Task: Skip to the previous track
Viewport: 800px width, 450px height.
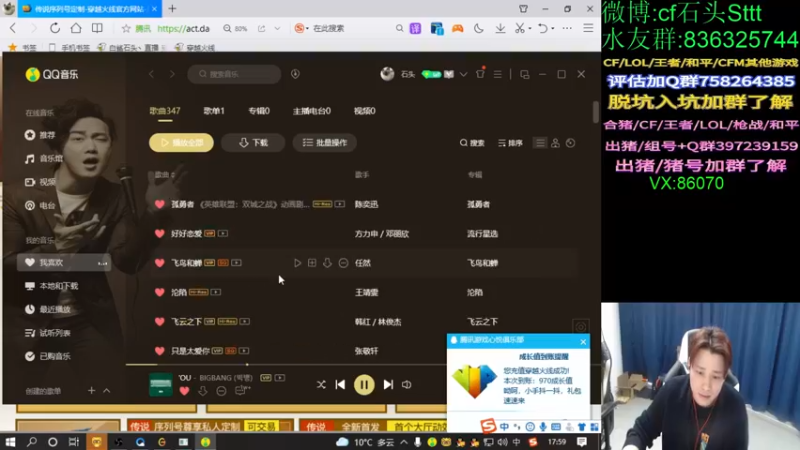Action: 340,385
